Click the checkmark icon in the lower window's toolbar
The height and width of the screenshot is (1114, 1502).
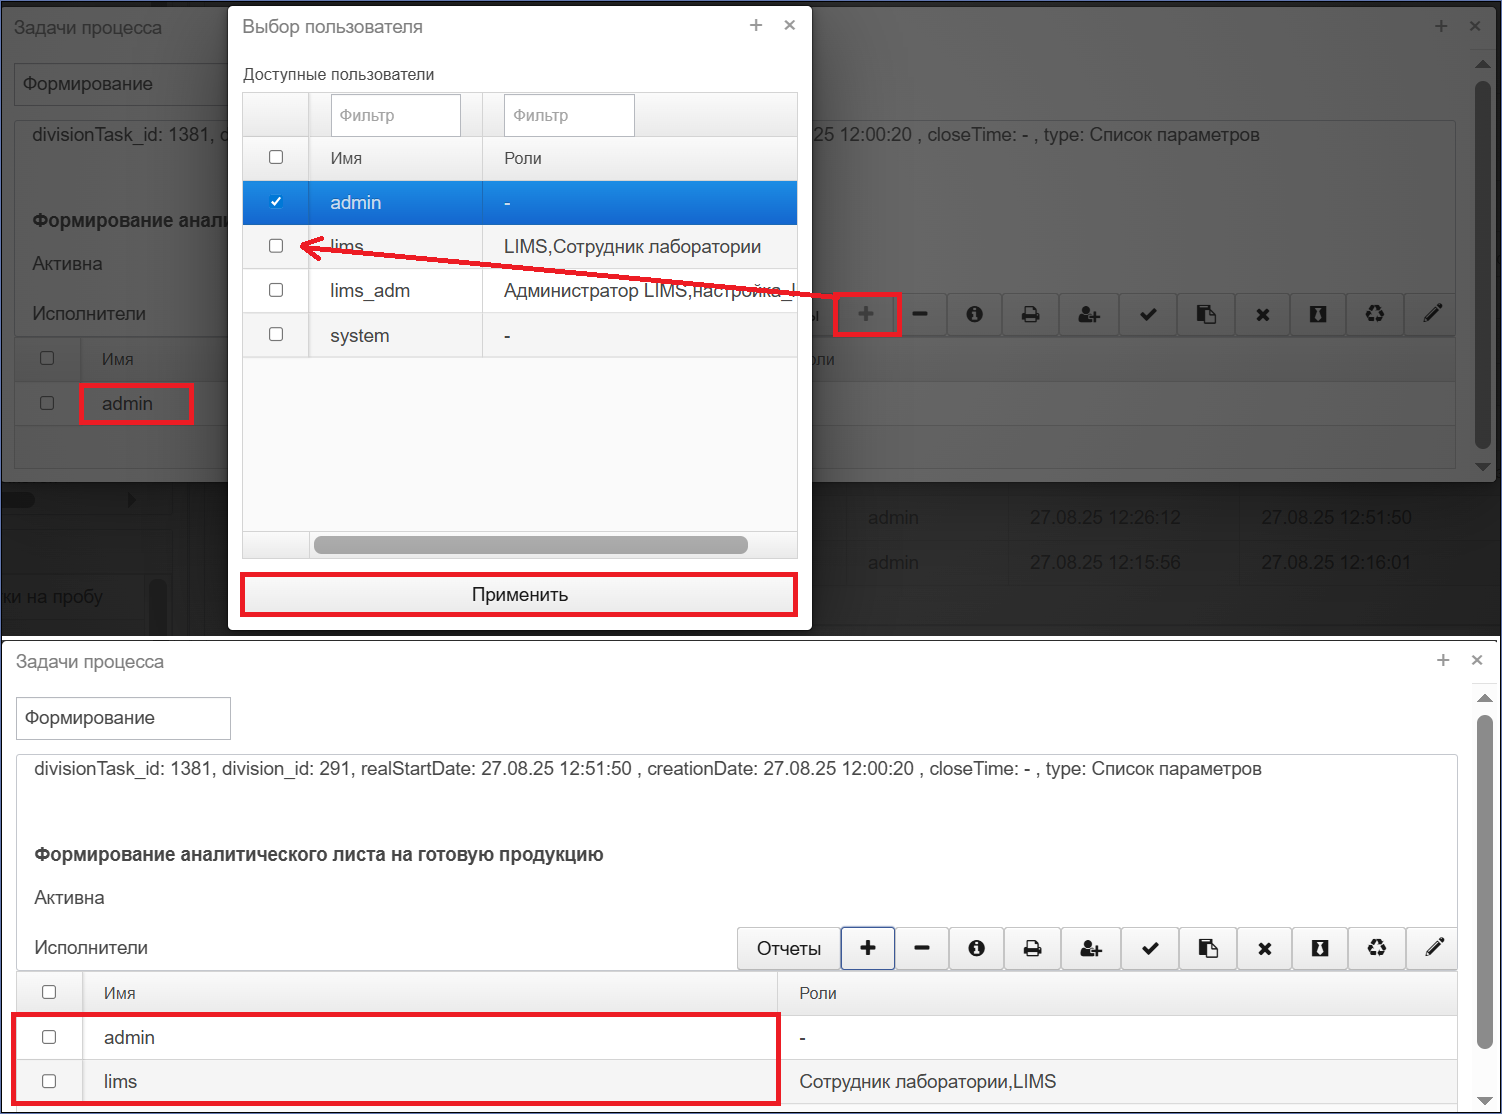point(1150,948)
